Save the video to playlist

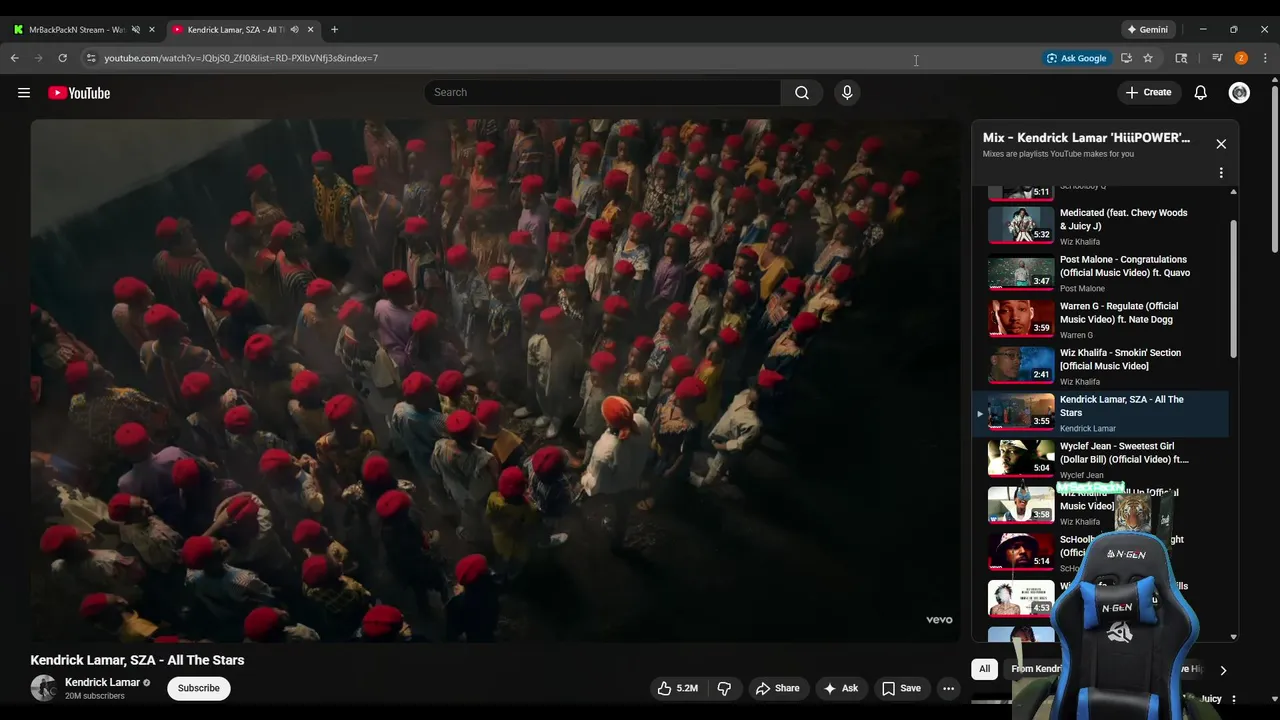[901, 688]
